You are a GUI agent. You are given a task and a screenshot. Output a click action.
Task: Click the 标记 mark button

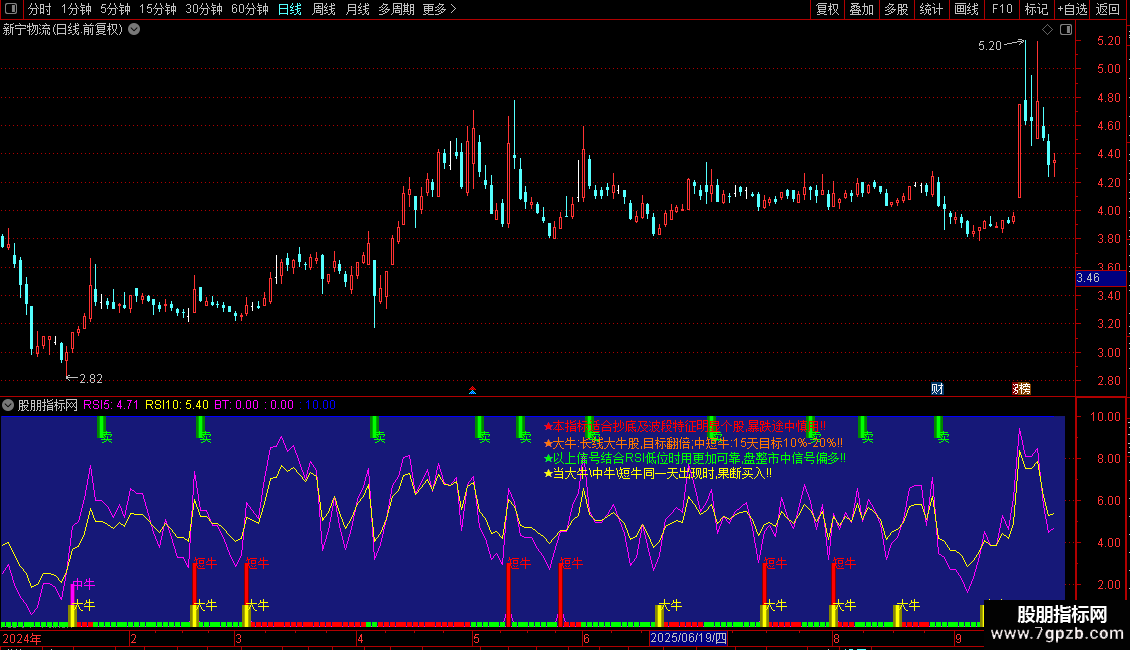tap(1036, 9)
